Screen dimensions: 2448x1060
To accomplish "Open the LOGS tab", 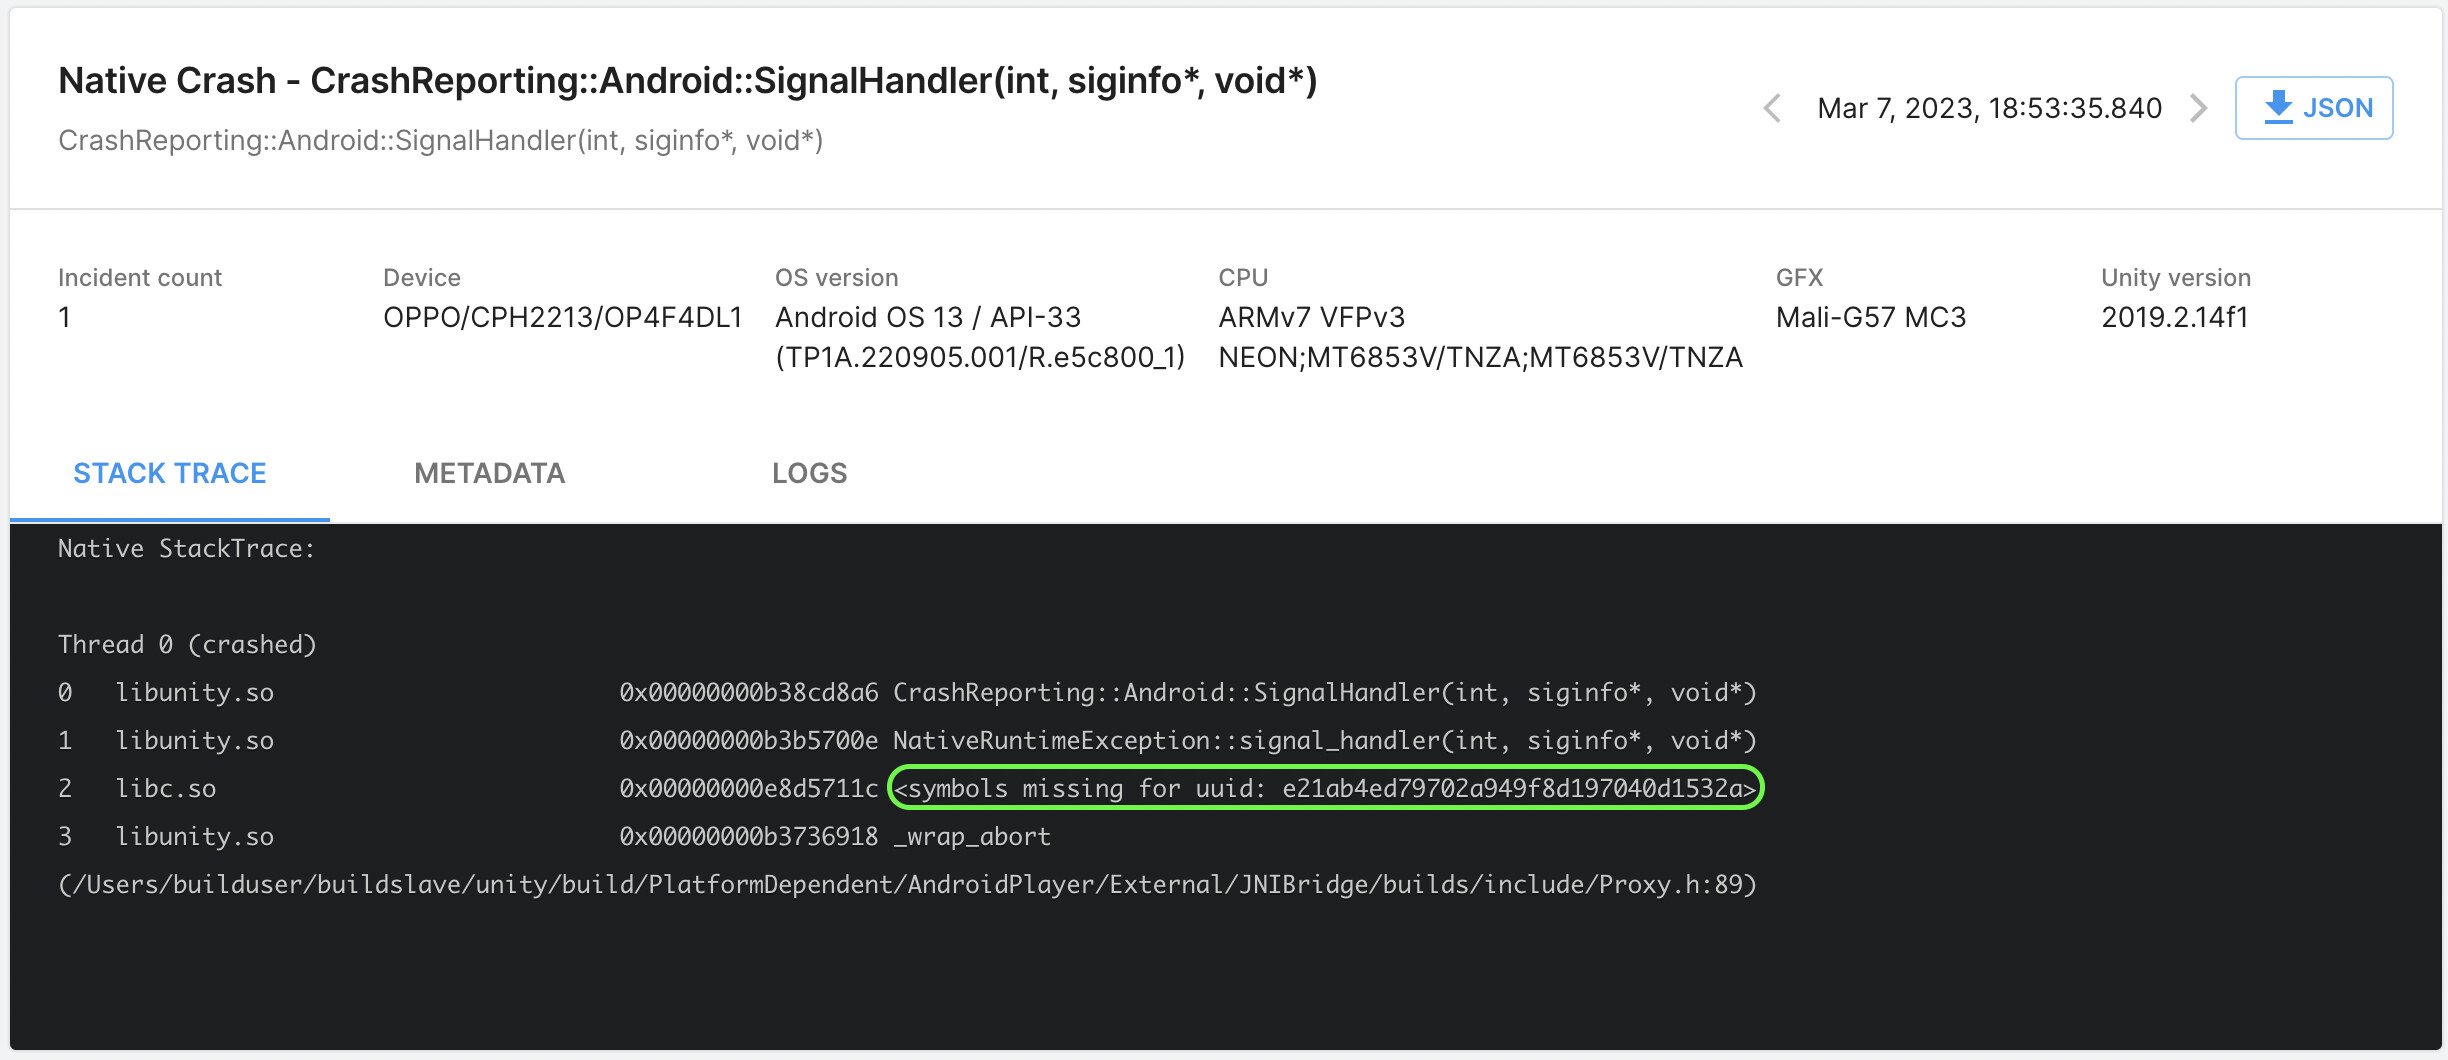I will coord(810,472).
